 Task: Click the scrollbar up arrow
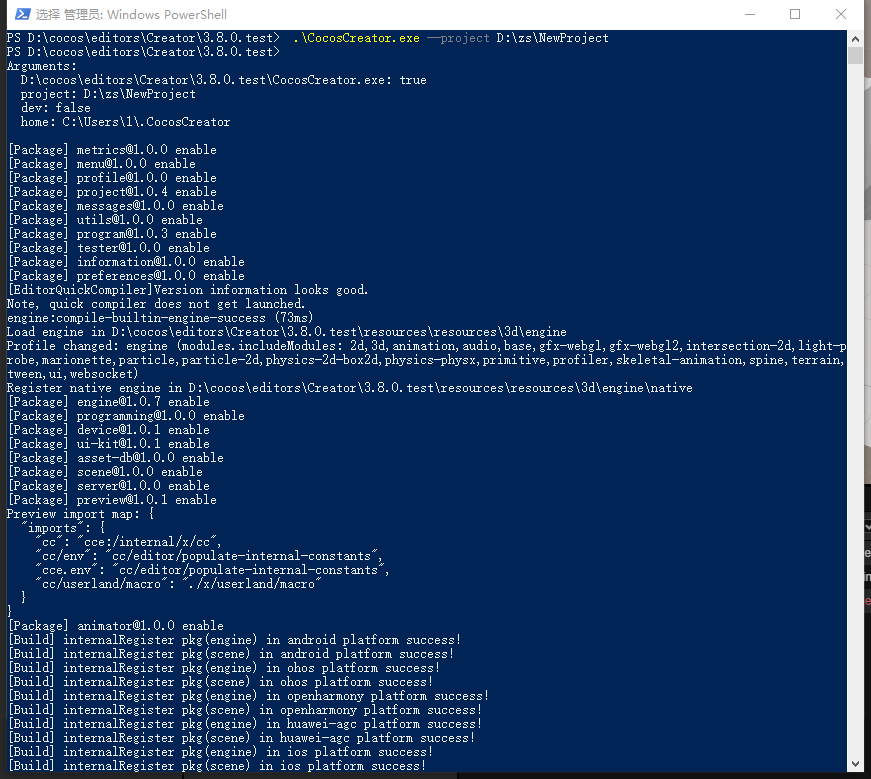(x=855, y=39)
